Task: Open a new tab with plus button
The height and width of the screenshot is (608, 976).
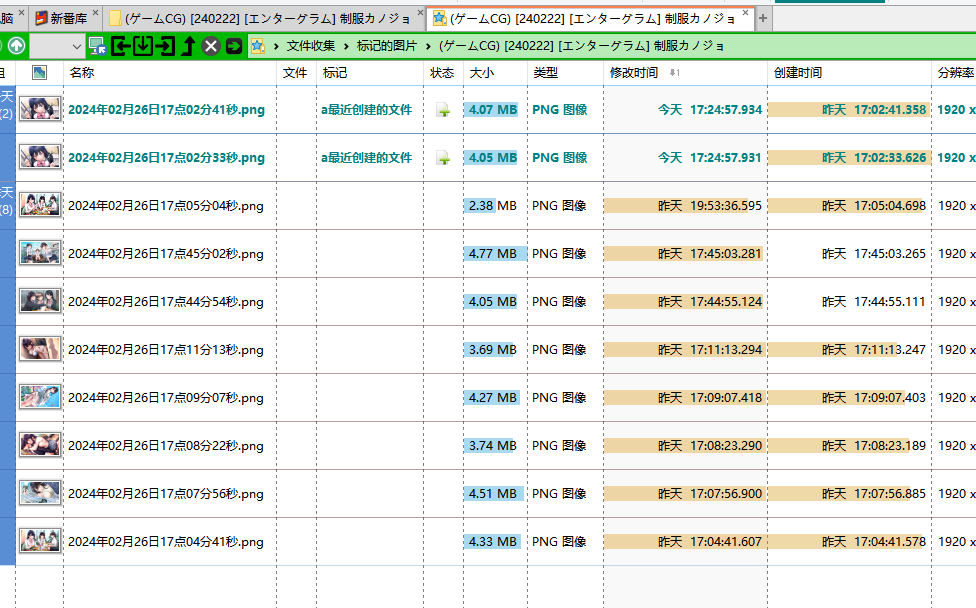Action: [763, 18]
